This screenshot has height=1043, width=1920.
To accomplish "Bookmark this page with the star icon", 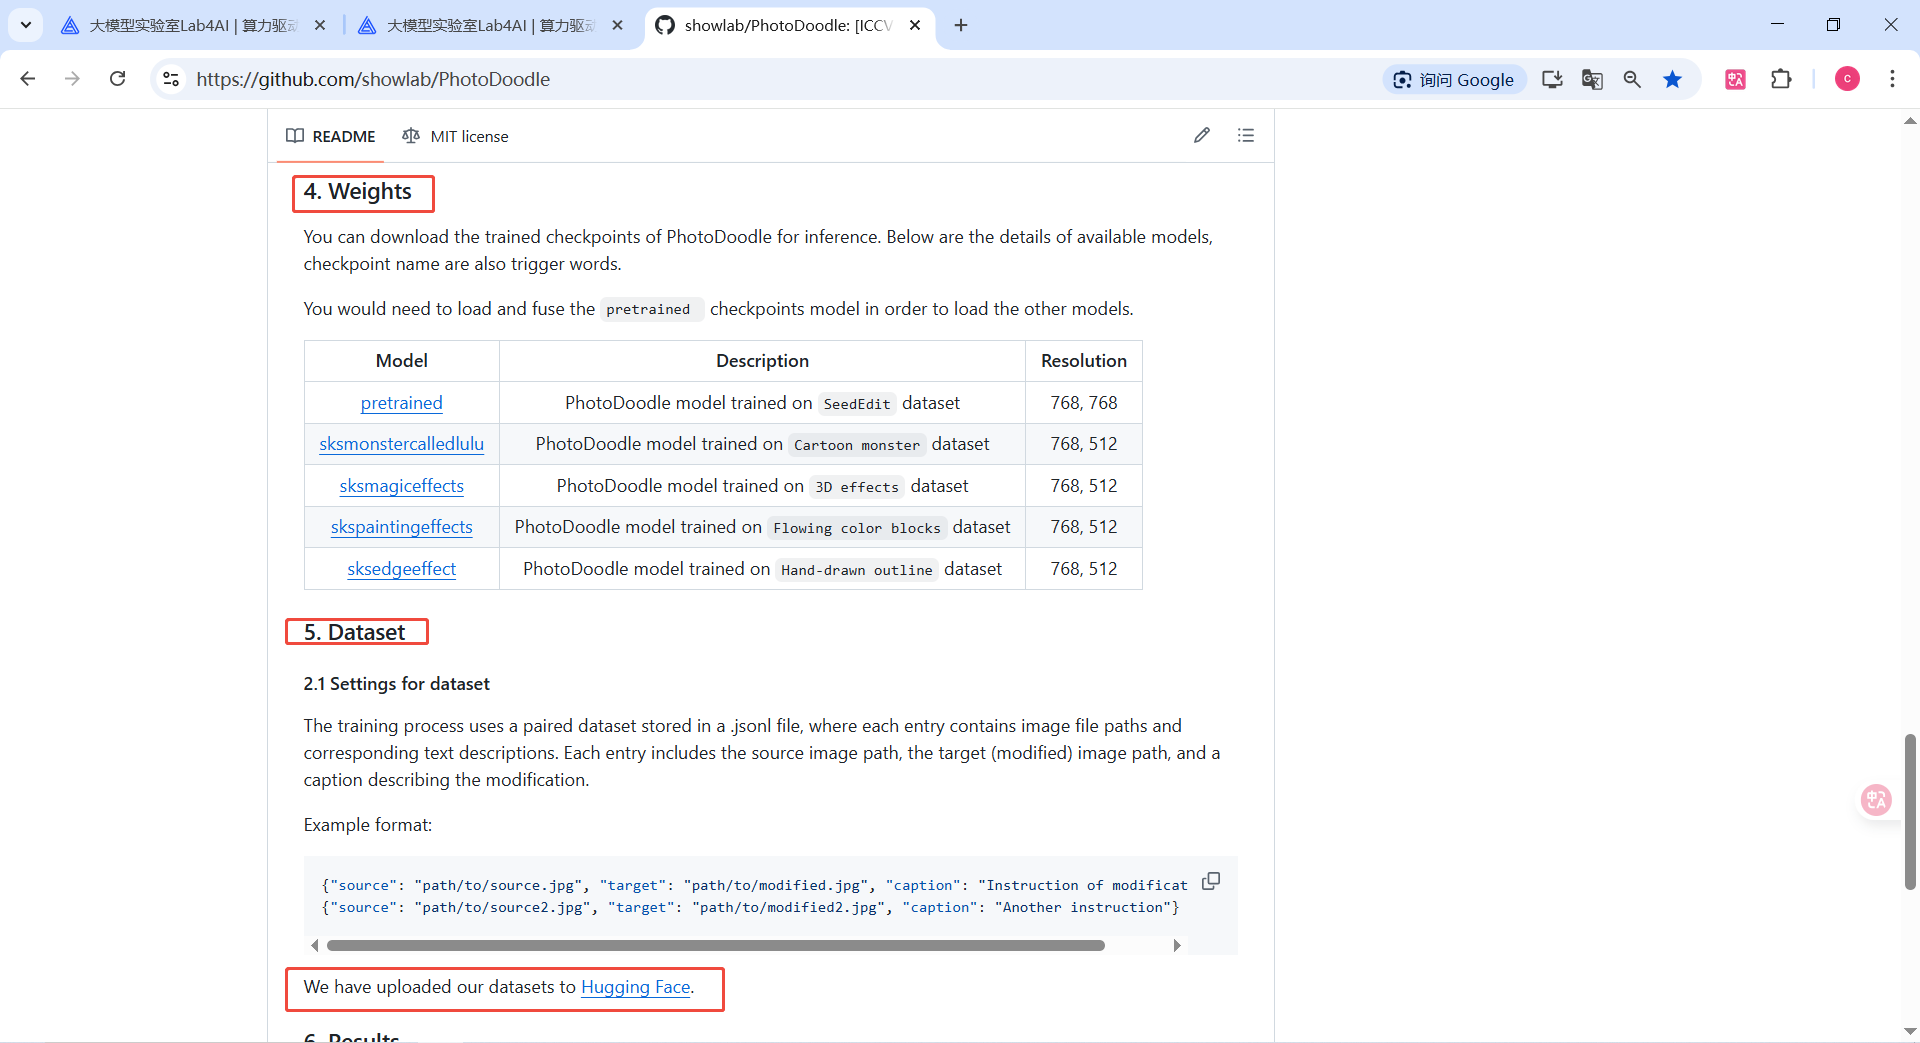I will coord(1672,79).
